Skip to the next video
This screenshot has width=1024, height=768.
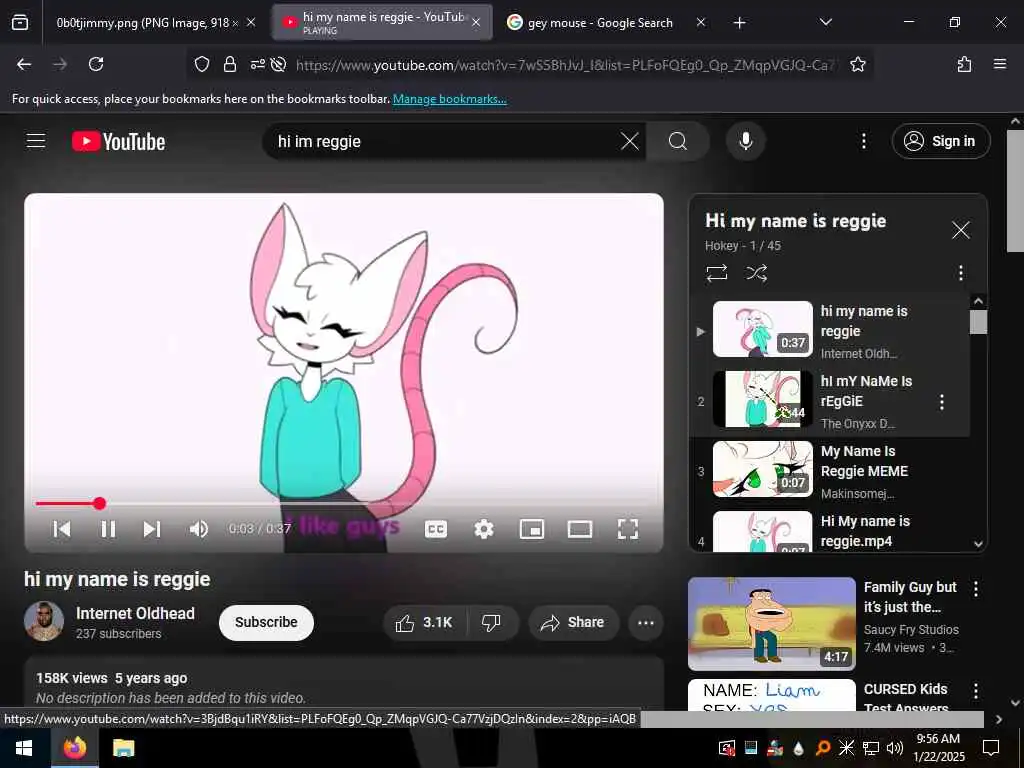(x=152, y=529)
